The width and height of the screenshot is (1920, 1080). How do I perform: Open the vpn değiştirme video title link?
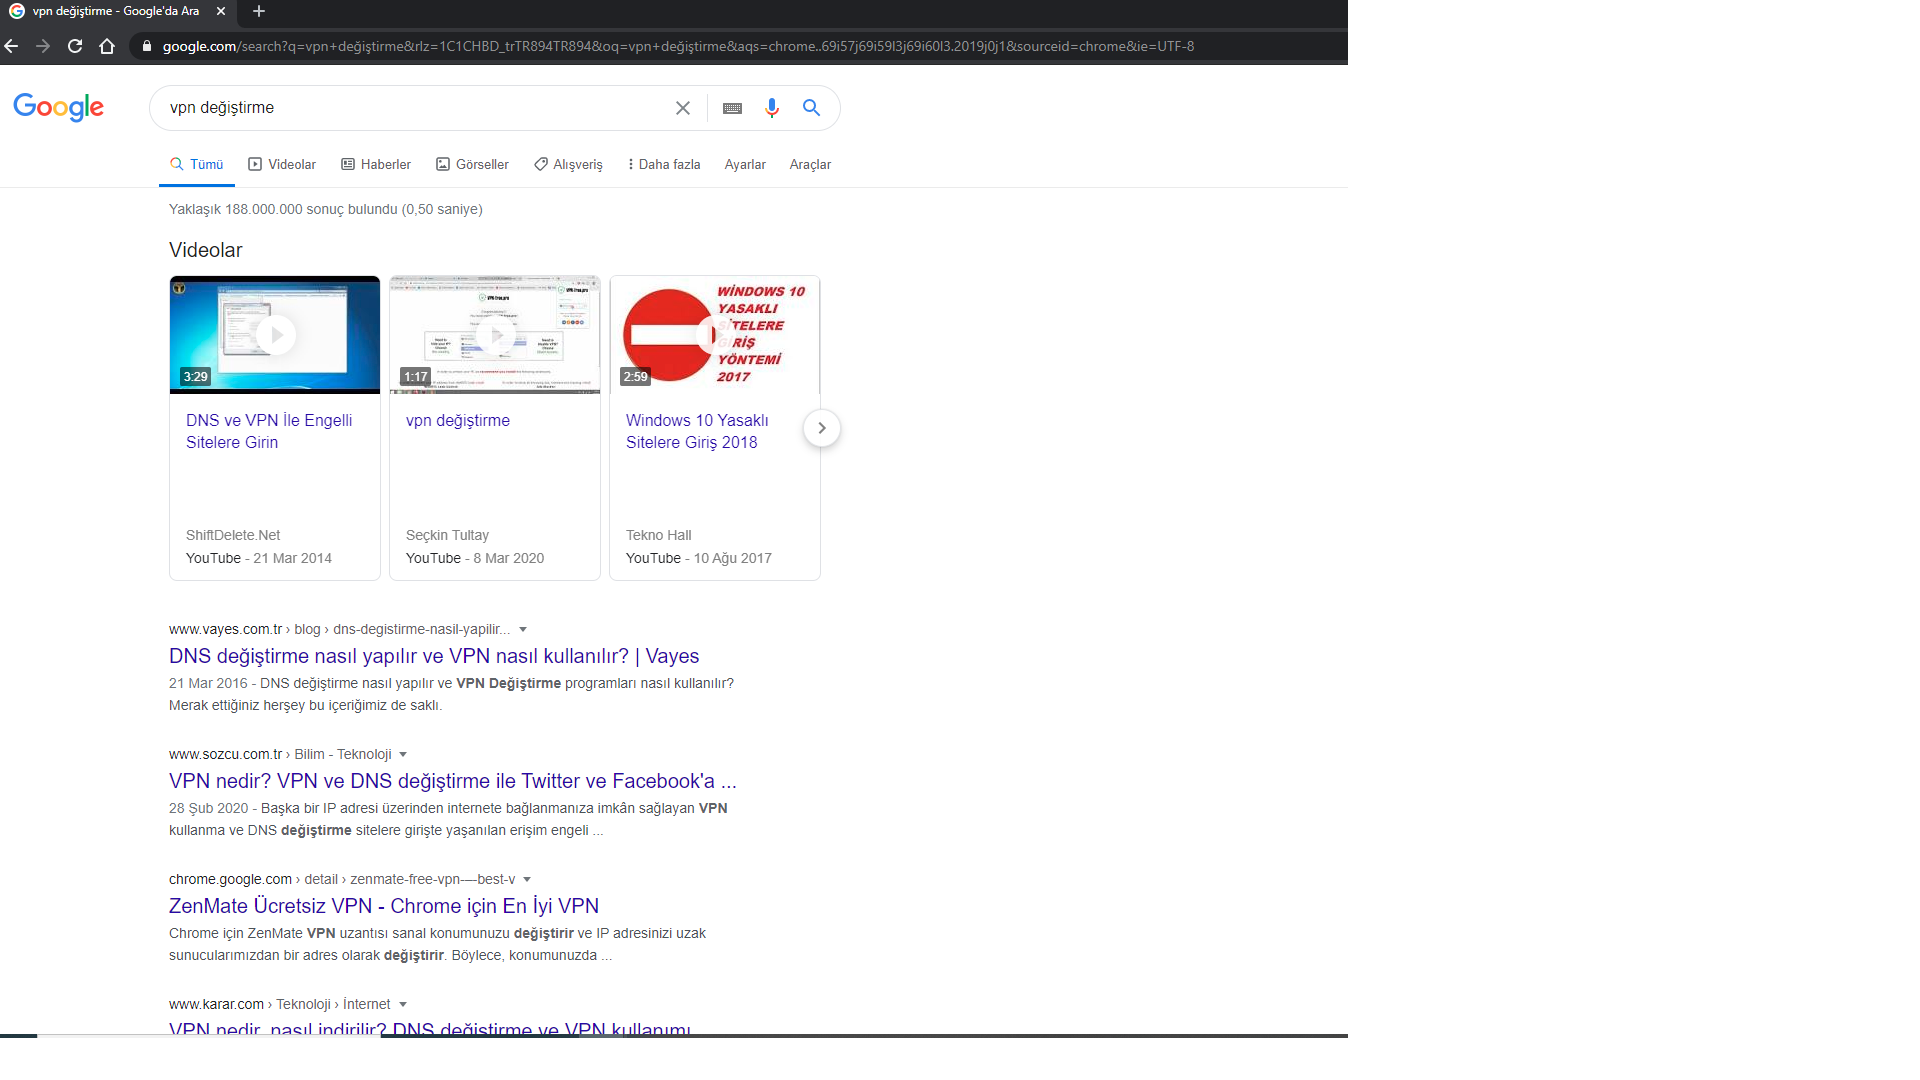(458, 420)
